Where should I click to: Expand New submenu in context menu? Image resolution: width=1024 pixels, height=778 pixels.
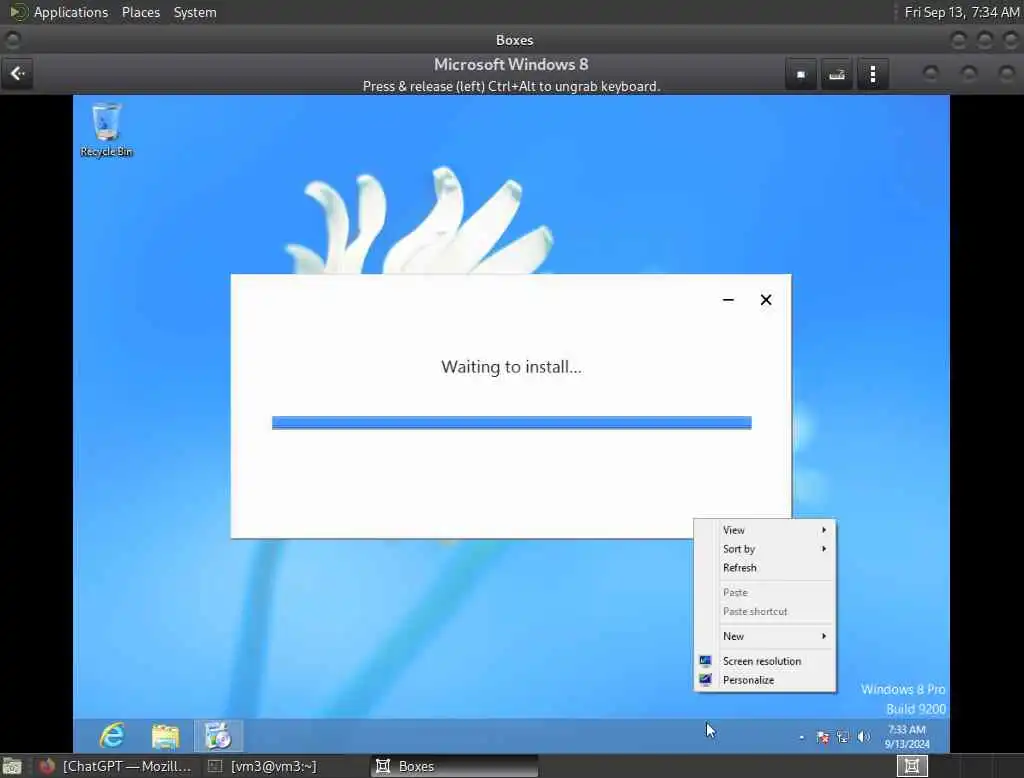765,636
